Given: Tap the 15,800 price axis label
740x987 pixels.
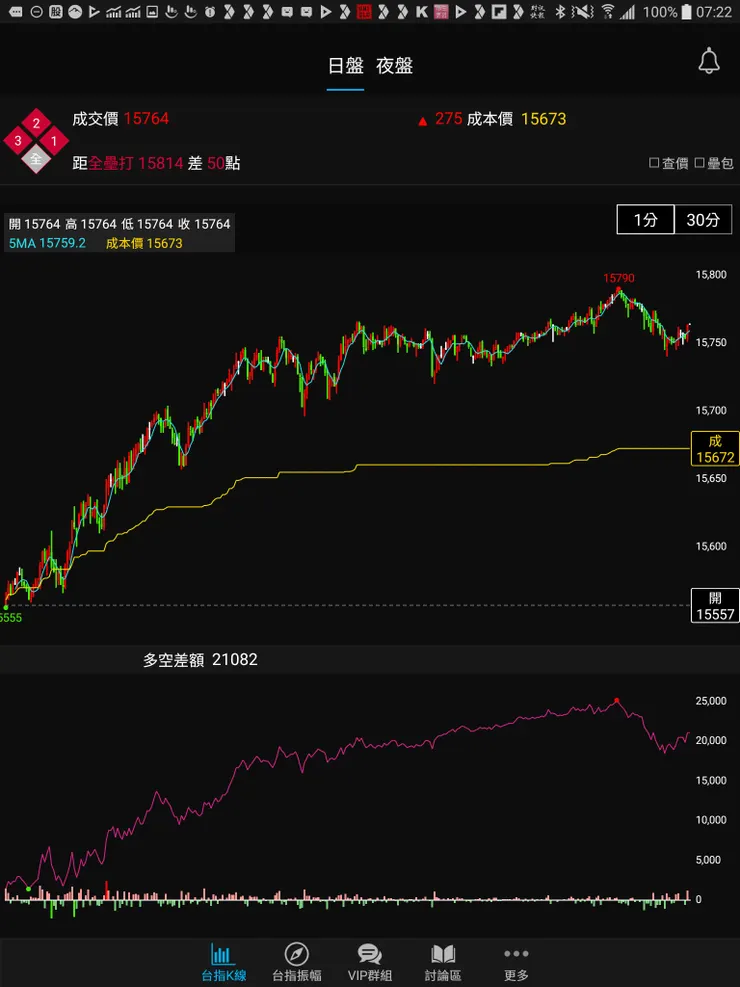Looking at the screenshot, I should 711,274.
